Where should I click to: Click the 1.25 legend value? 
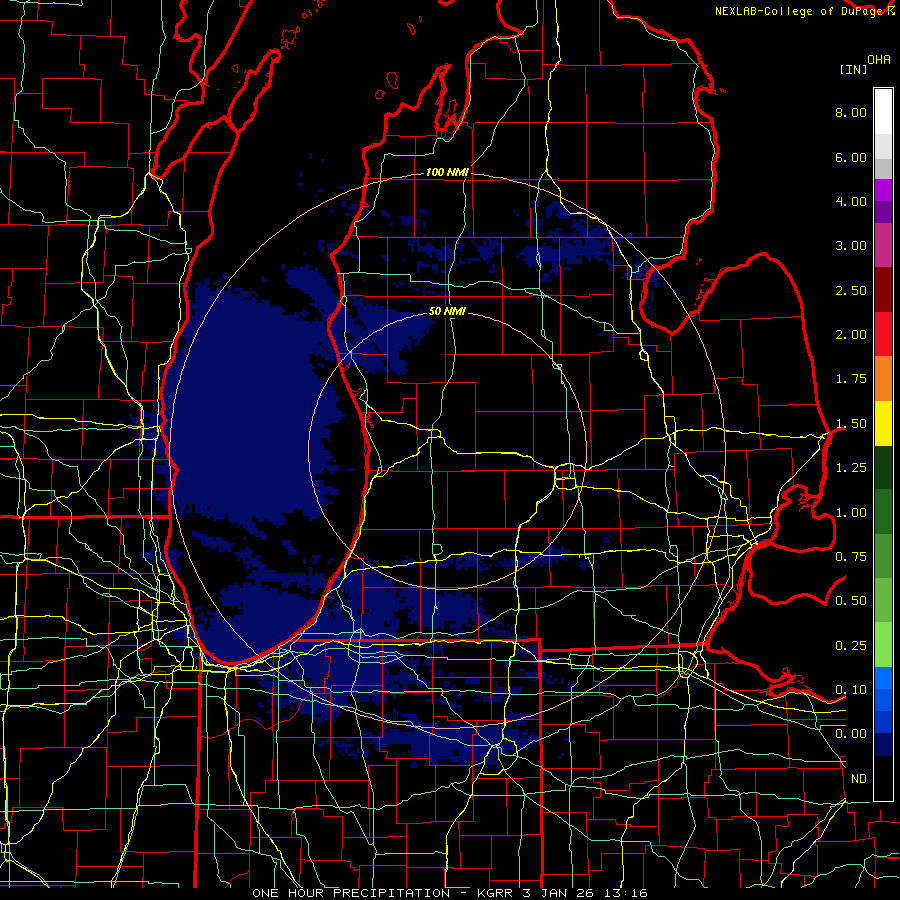(x=851, y=468)
